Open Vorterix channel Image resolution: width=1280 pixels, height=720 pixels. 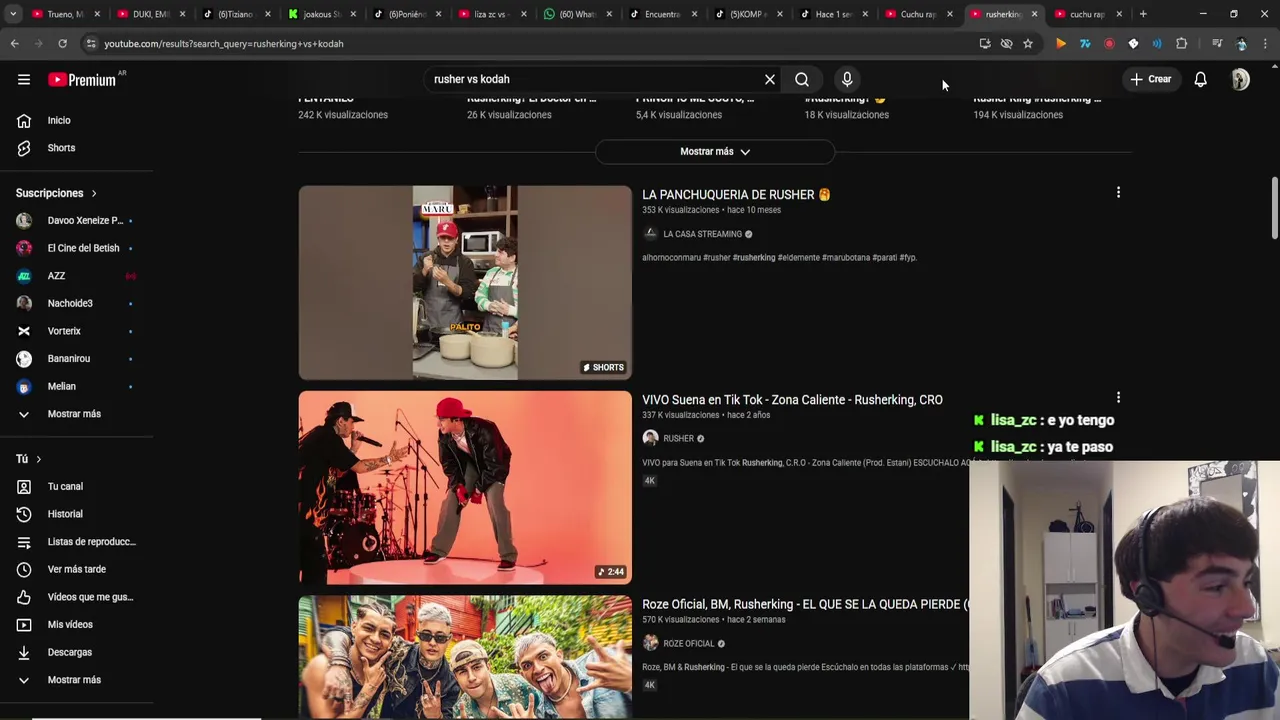76,331
